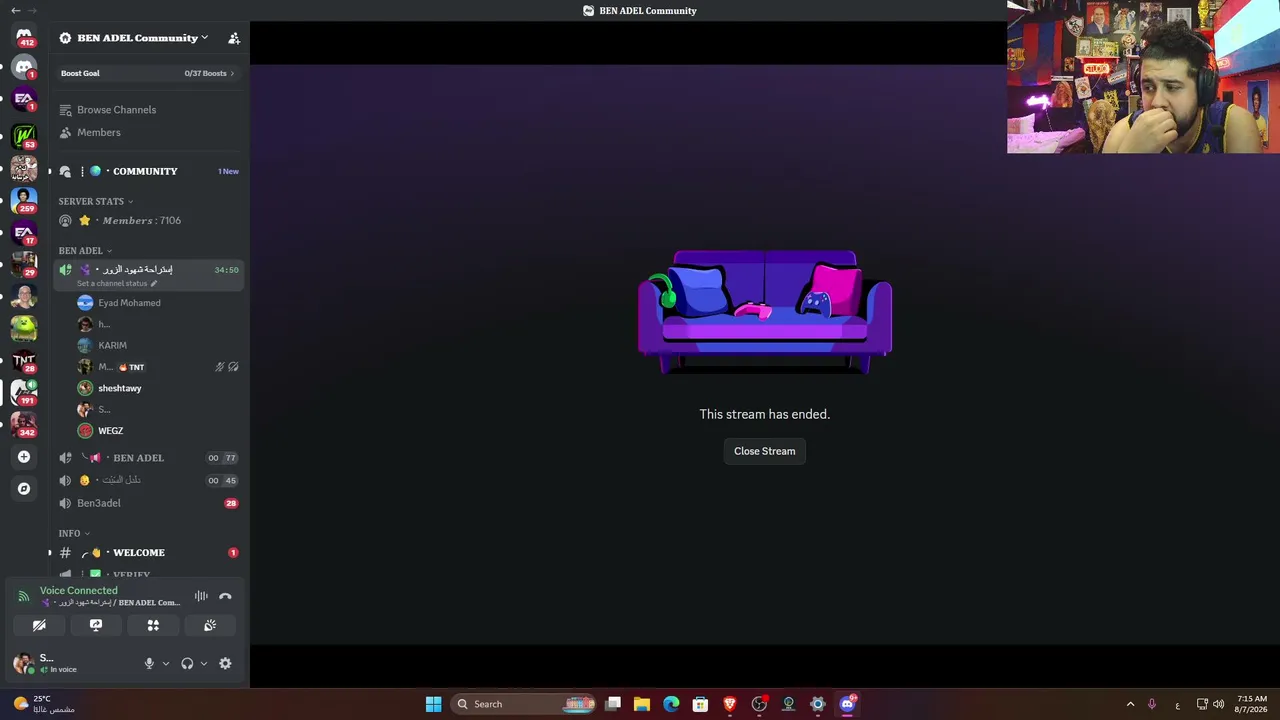Viewport: 1280px width, 720px height.
Task: Open OBS Studio from the taskbar
Action: click(x=759, y=704)
